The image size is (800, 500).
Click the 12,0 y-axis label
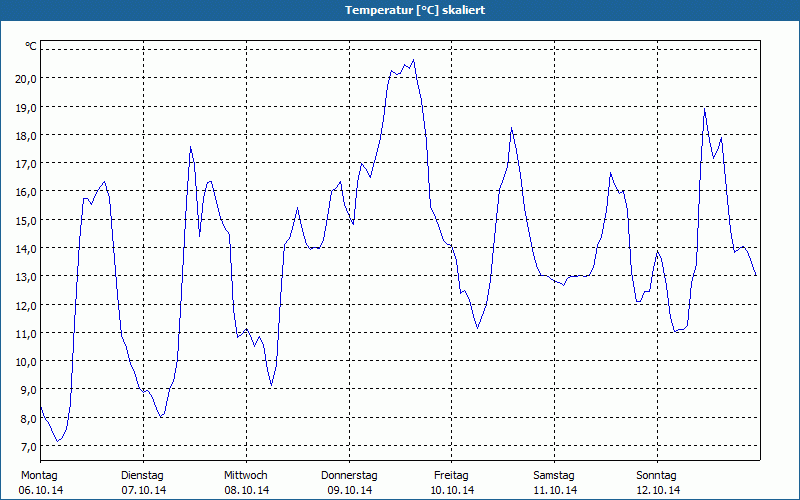coord(27,305)
